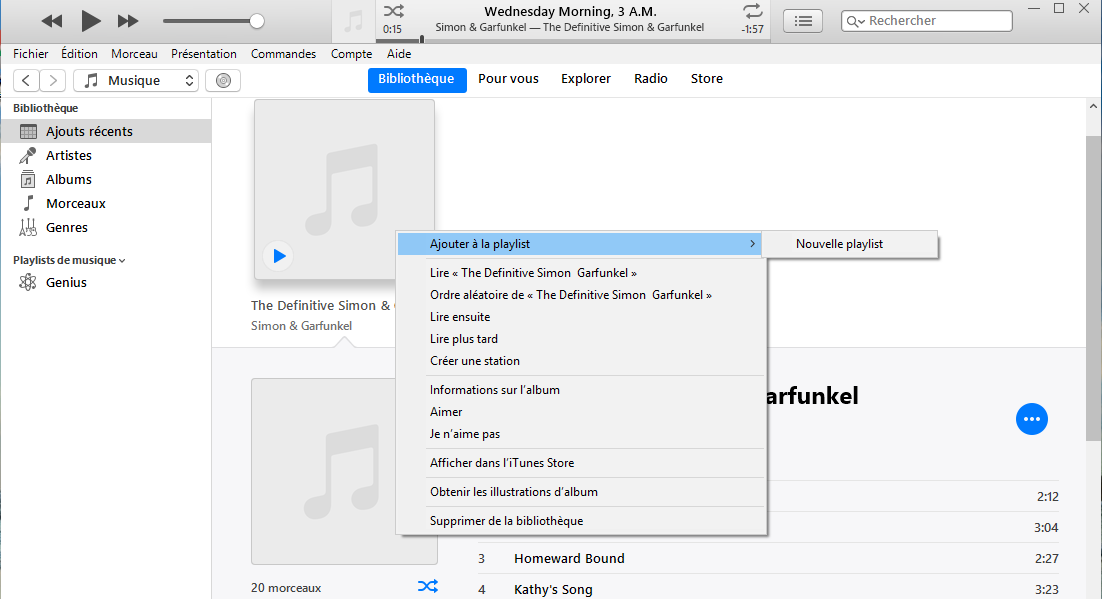Adjust the volume slider knob

tap(257, 21)
